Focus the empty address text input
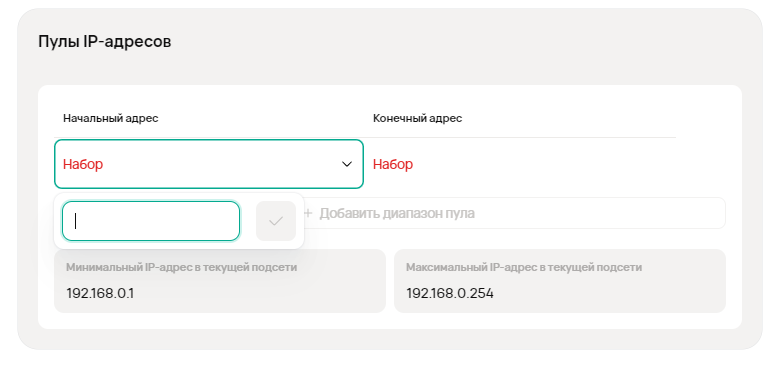 pyautogui.click(x=151, y=221)
